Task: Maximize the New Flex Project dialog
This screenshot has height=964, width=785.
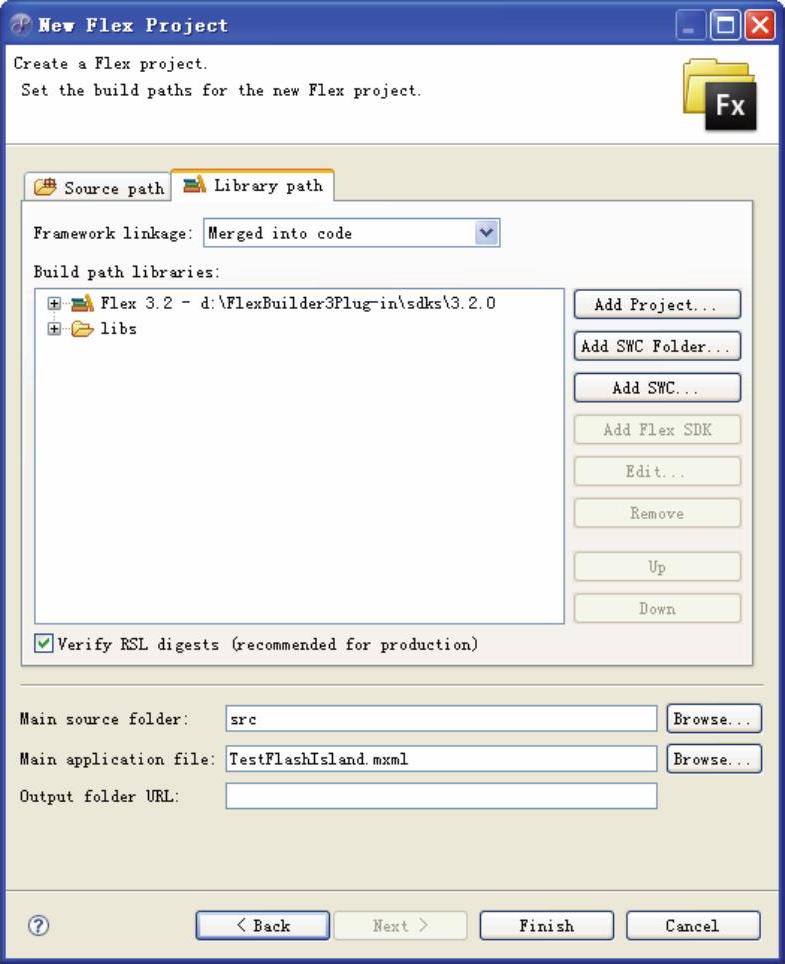Action: pyautogui.click(x=725, y=25)
